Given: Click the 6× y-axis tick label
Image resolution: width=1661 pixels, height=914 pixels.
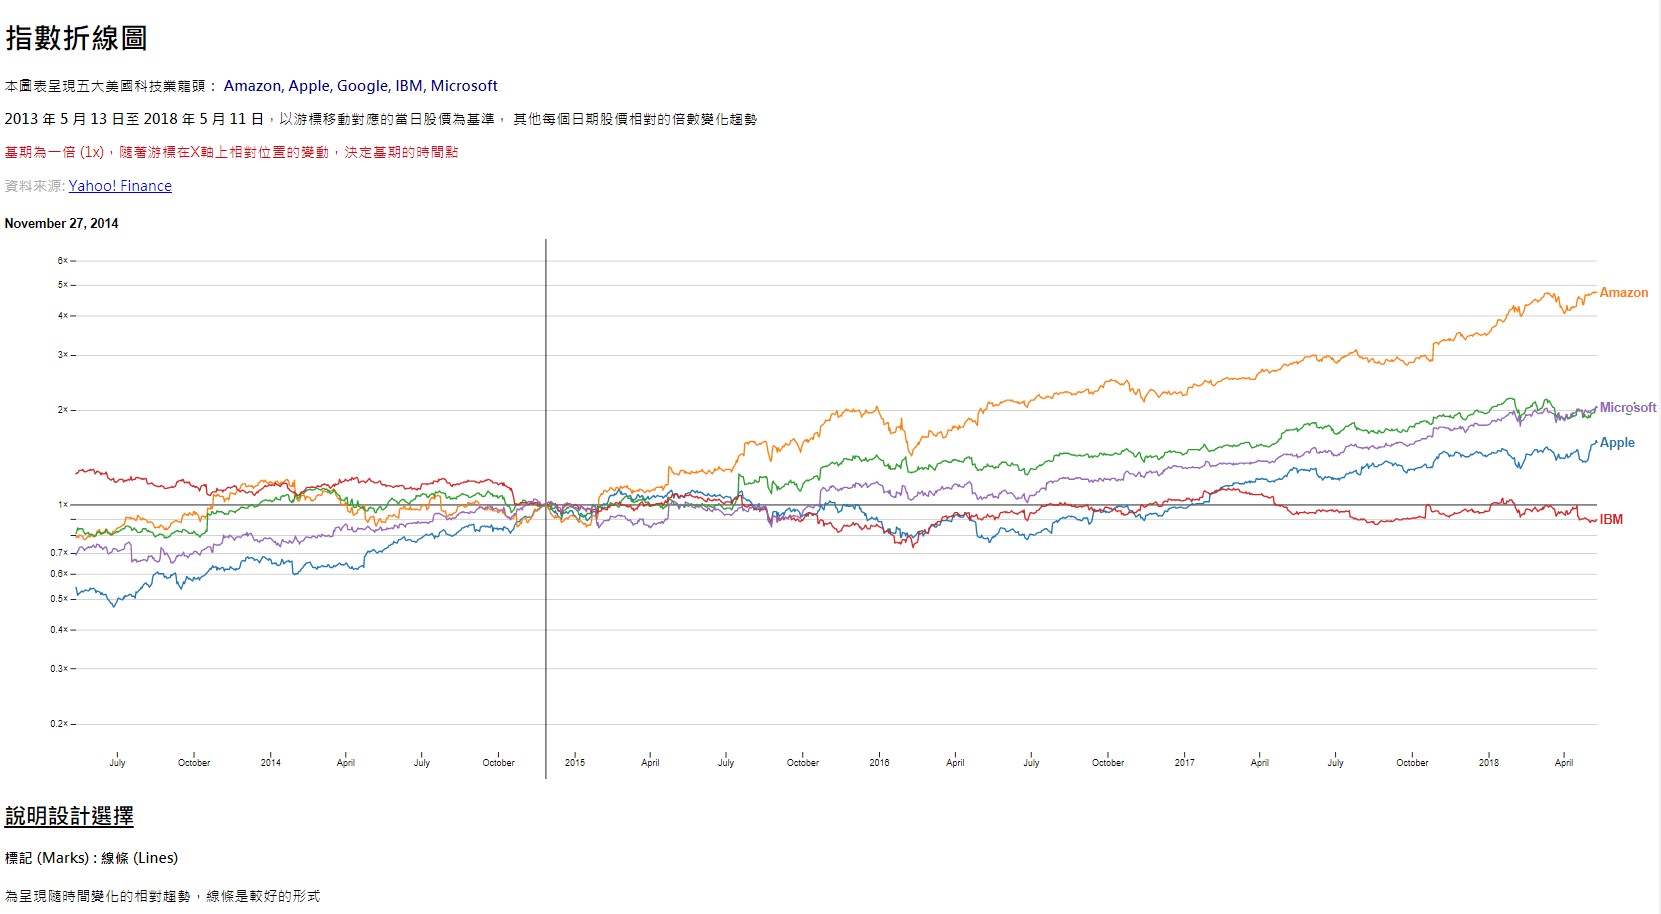Looking at the screenshot, I should point(62,261).
